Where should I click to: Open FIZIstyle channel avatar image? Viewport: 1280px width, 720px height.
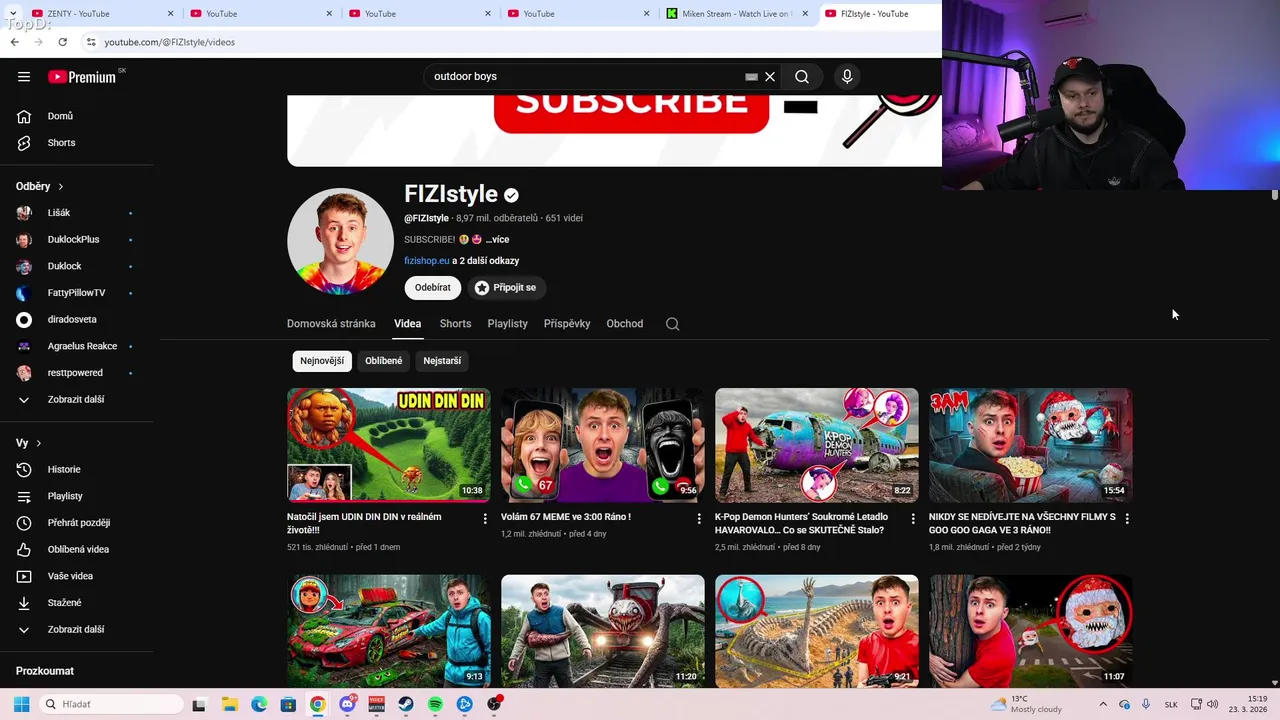[x=340, y=241]
